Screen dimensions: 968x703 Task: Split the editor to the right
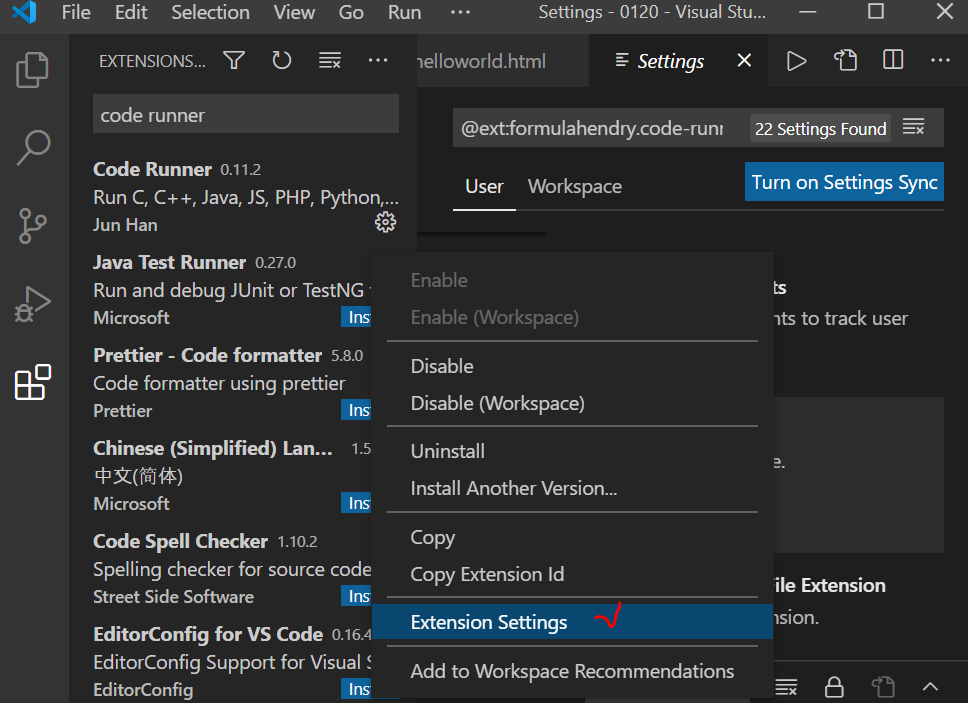tap(893, 60)
